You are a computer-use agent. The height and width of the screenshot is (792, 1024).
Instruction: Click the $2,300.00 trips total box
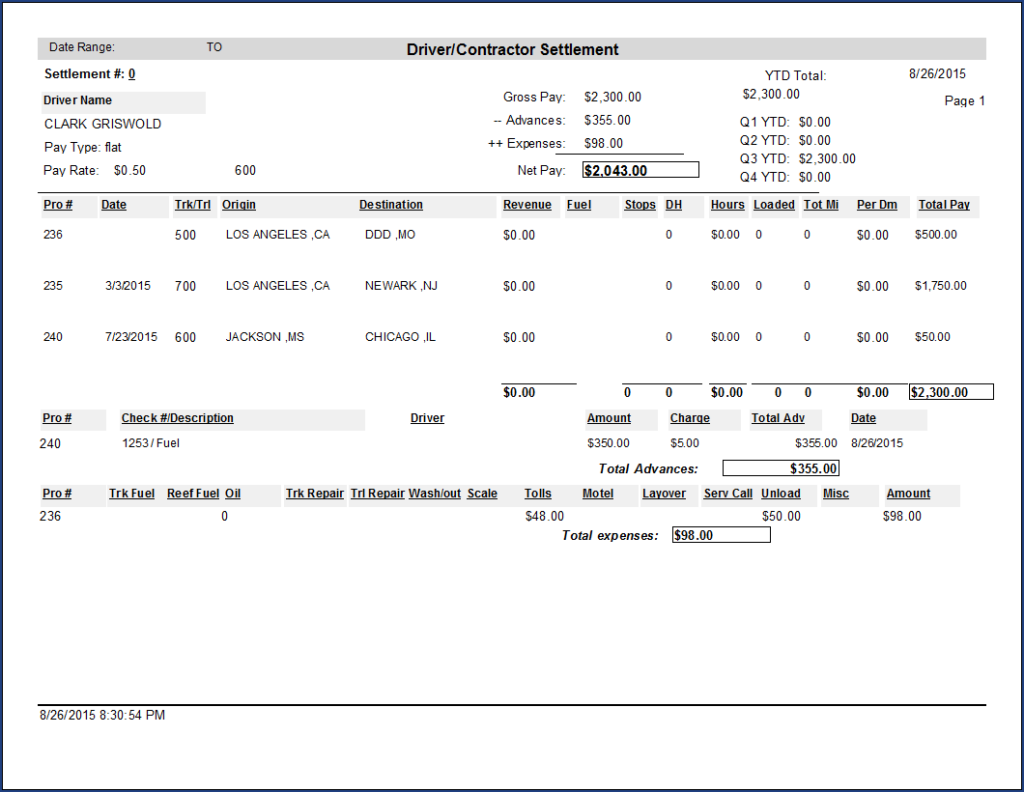point(950,392)
